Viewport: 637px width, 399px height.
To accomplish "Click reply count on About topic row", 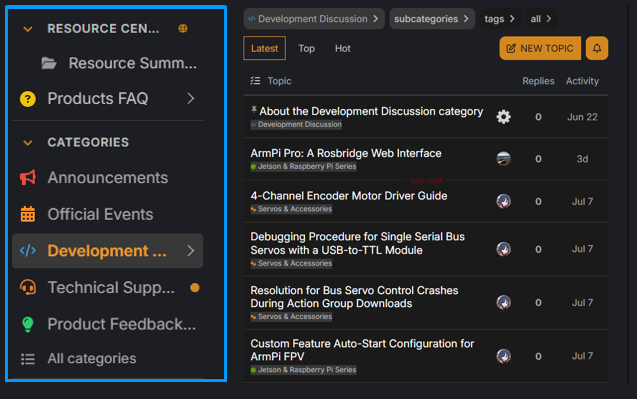I will coord(538,117).
